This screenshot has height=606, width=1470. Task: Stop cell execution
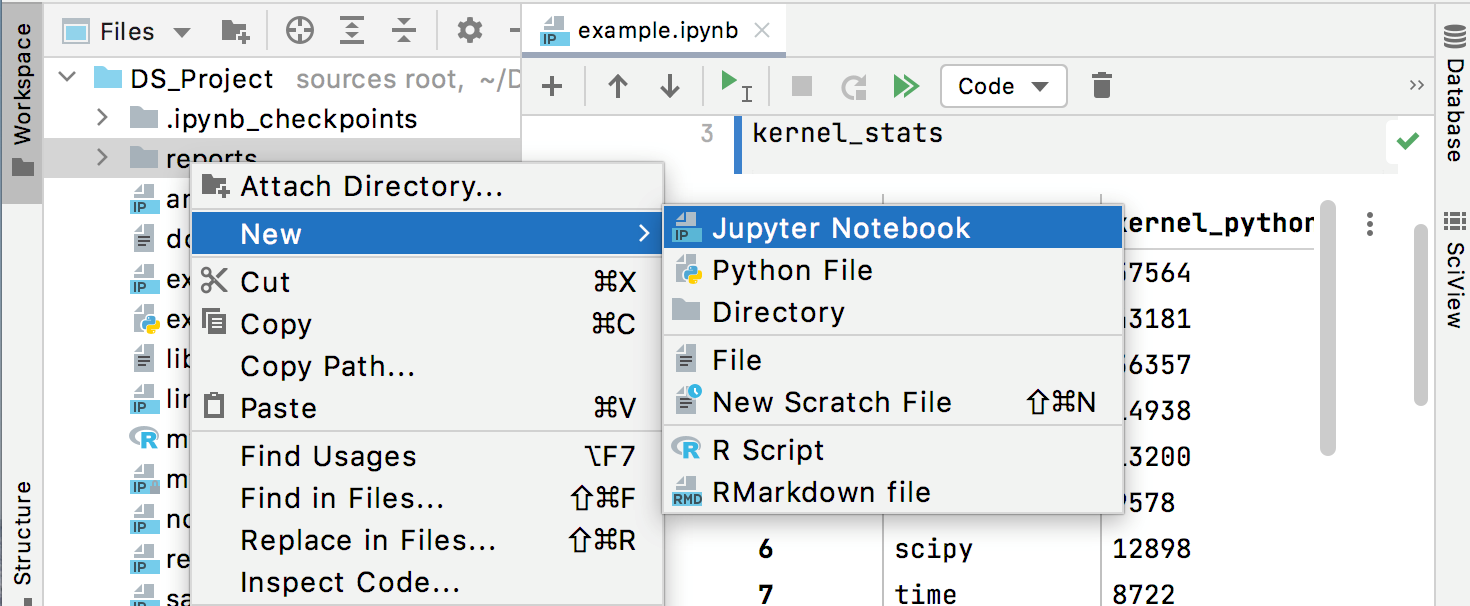tap(801, 86)
